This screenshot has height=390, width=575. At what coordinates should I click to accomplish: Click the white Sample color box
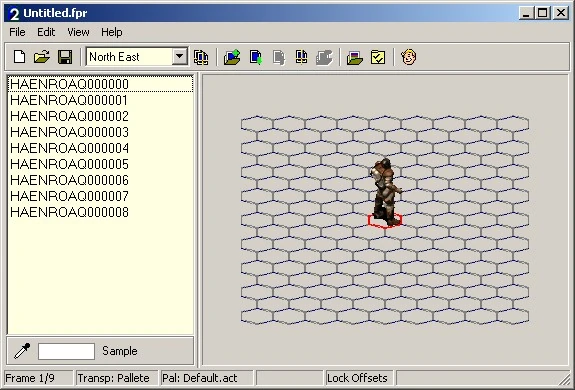[66, 351]
